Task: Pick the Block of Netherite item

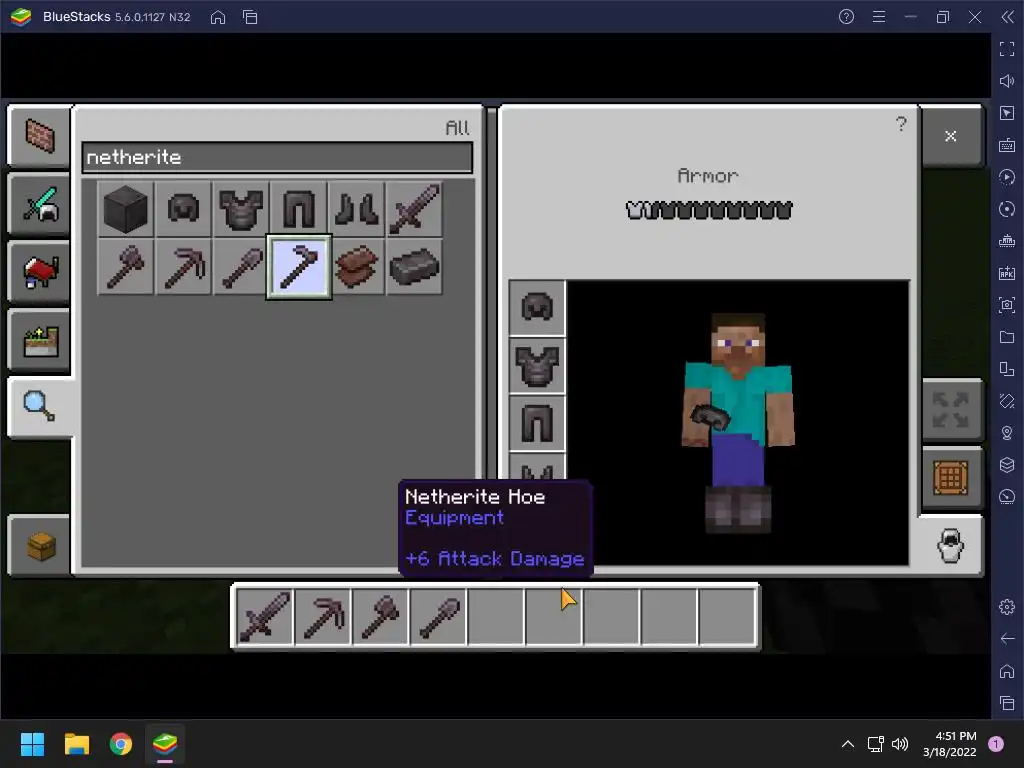Action: pyautogui.click(x=125, y=209)
